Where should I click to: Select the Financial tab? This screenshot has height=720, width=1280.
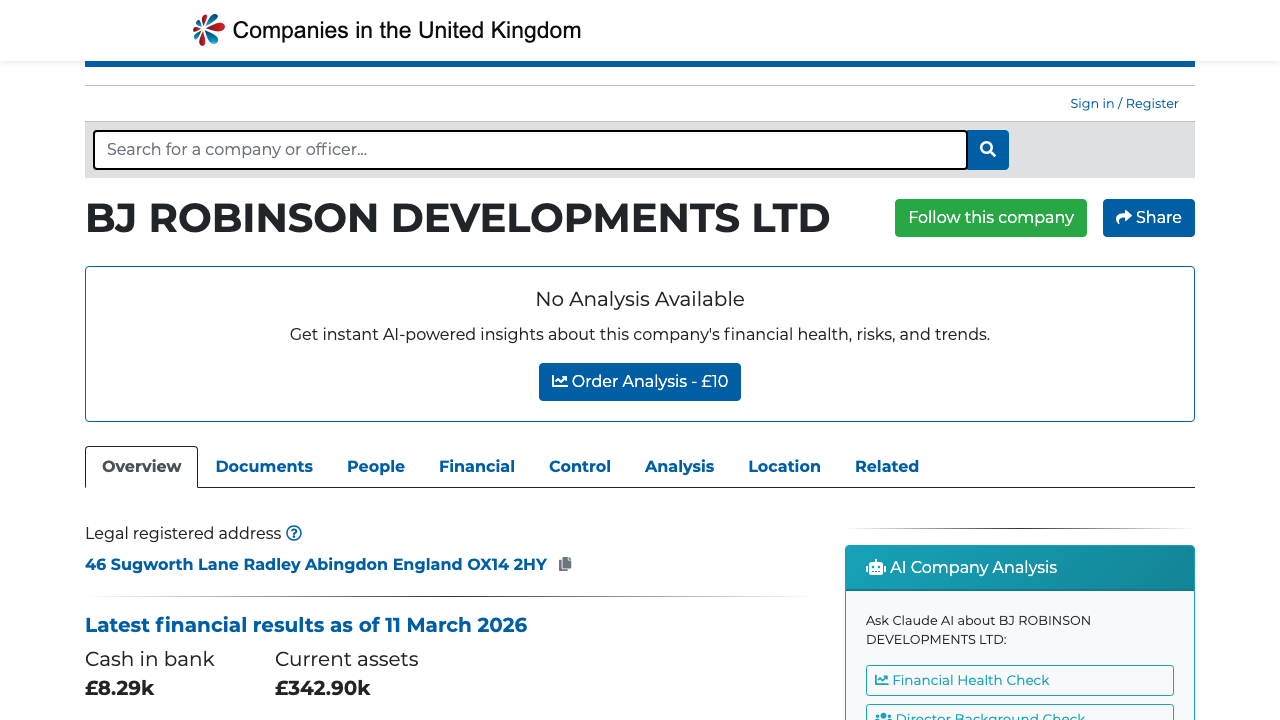point(477,466)
